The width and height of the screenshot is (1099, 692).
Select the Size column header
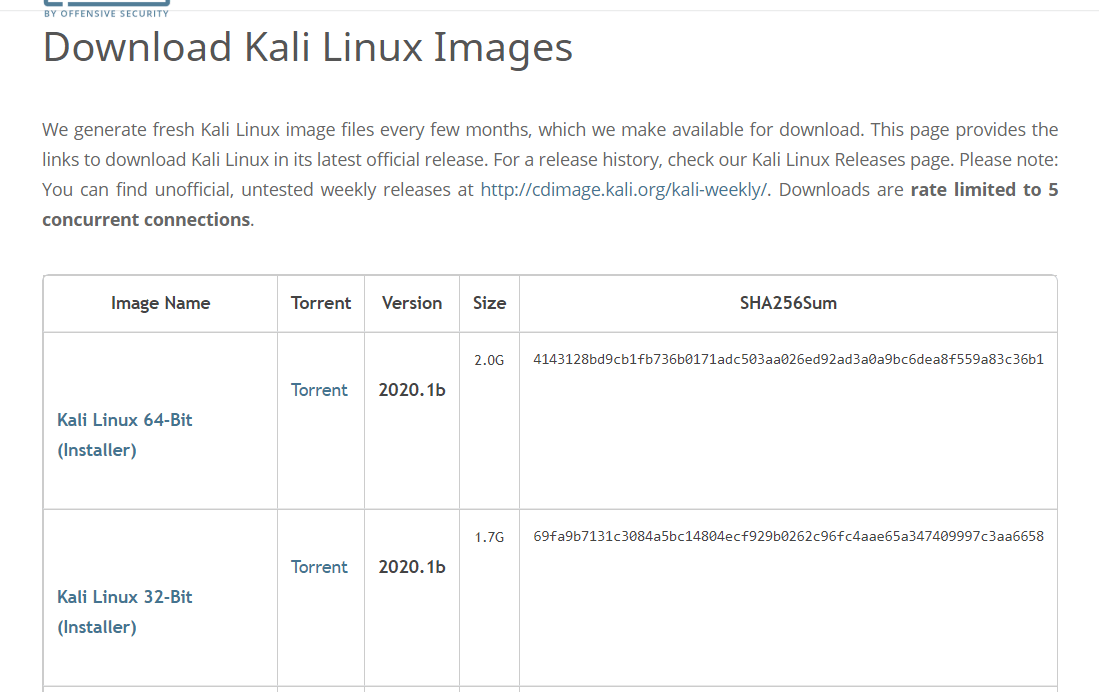[489, 303]
